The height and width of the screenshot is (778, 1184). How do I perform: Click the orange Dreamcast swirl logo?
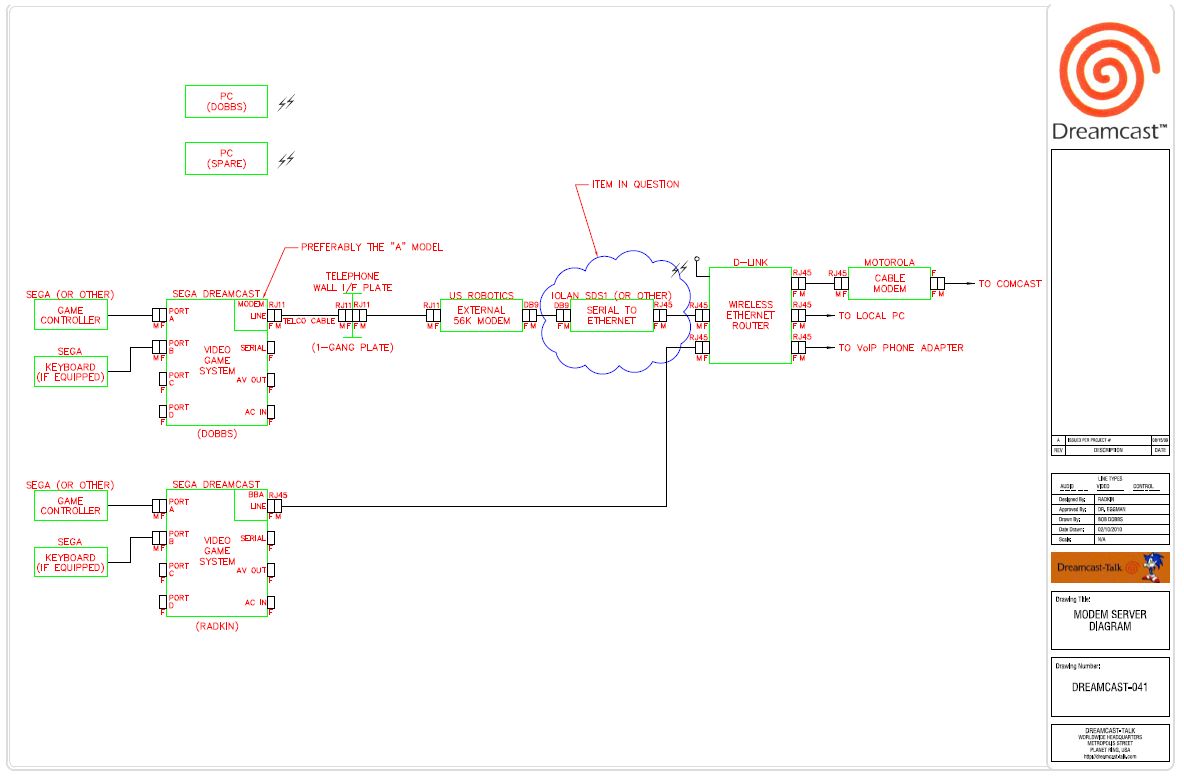[1108, 69]
